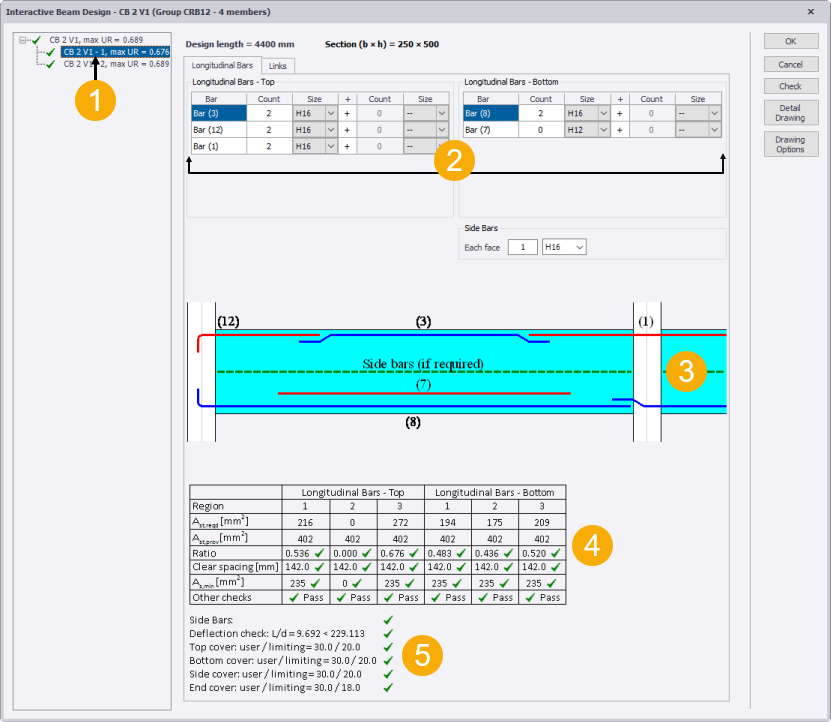Image resolution: width=831 pixels, height=722 pixels.
Task: Click the OK button
Action: (x=790, y=41)
